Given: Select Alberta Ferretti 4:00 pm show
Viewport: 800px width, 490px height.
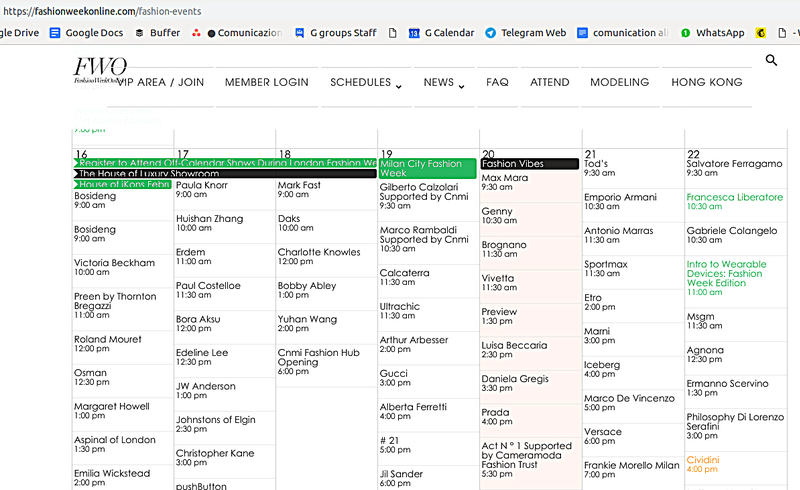Looking at the screenshot, I should (413, 411).
